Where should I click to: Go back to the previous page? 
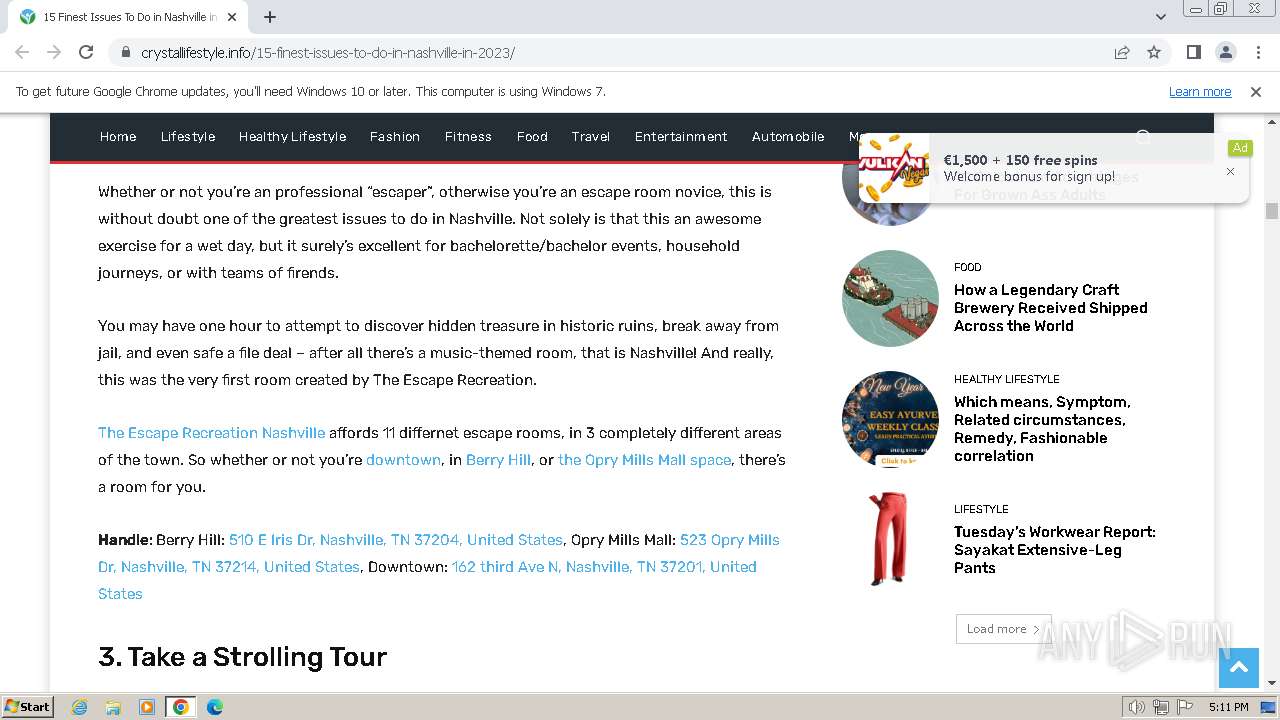22,52
